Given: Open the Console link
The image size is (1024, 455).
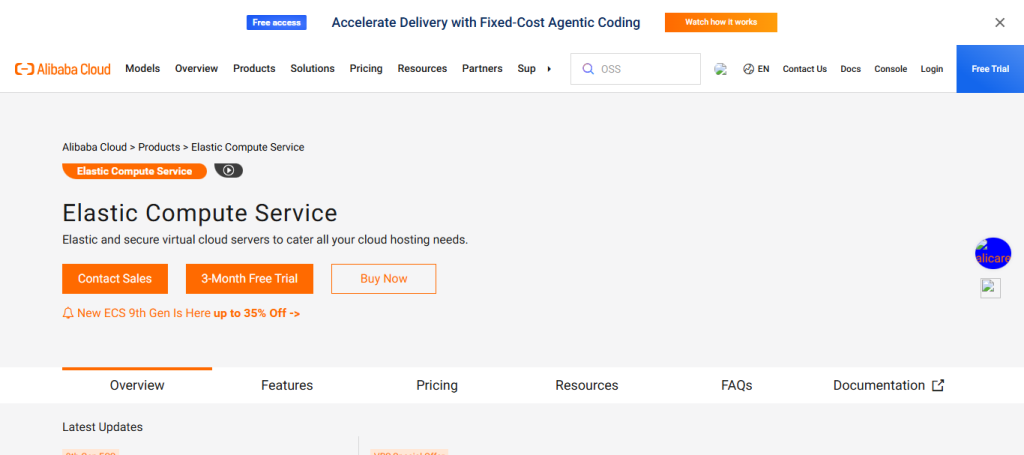Looking at the screenshot, I should [891, 69].
